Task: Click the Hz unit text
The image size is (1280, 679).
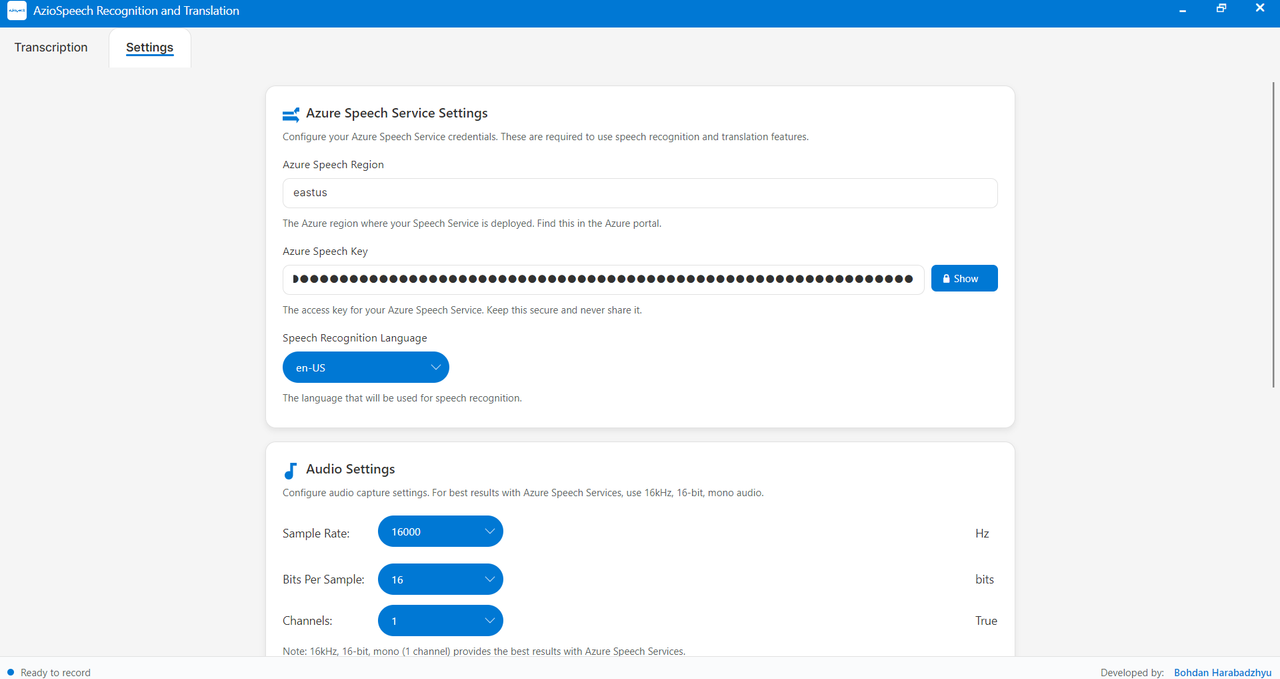Action: coord(982,534)
